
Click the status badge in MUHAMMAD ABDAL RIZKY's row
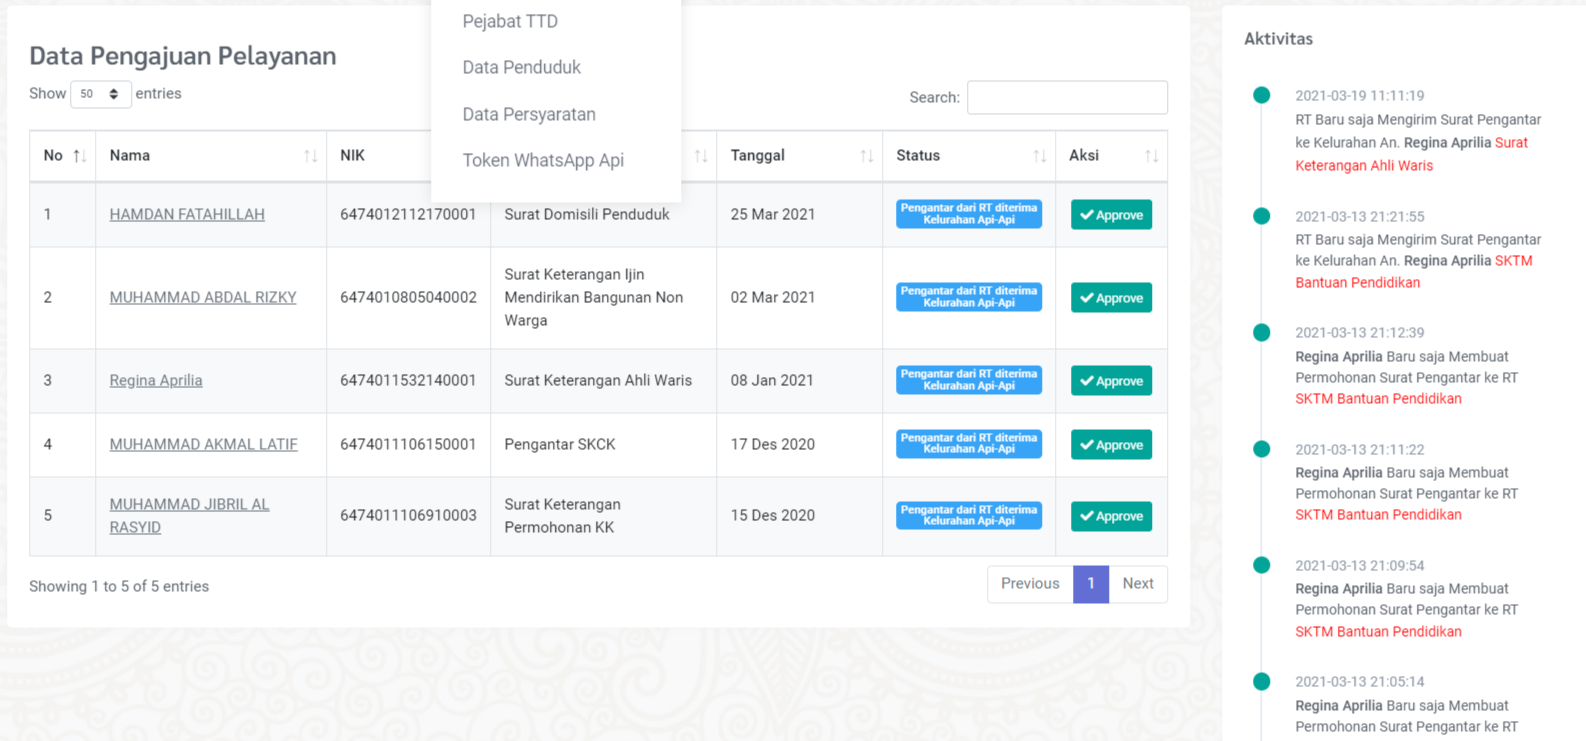[969, 297]
